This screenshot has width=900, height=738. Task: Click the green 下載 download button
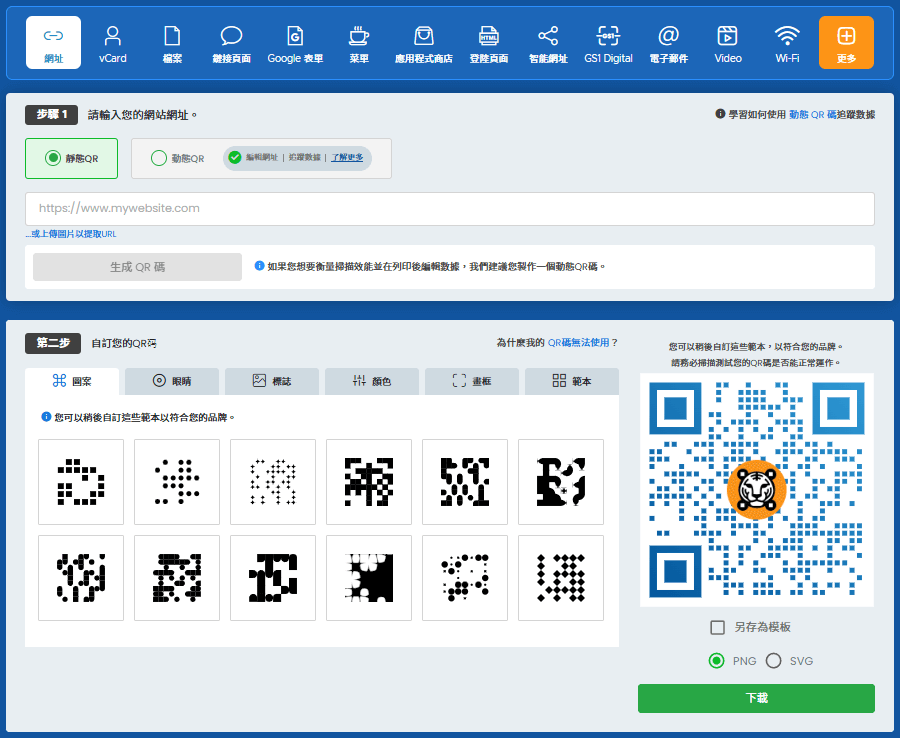click(x=757, y=698)
